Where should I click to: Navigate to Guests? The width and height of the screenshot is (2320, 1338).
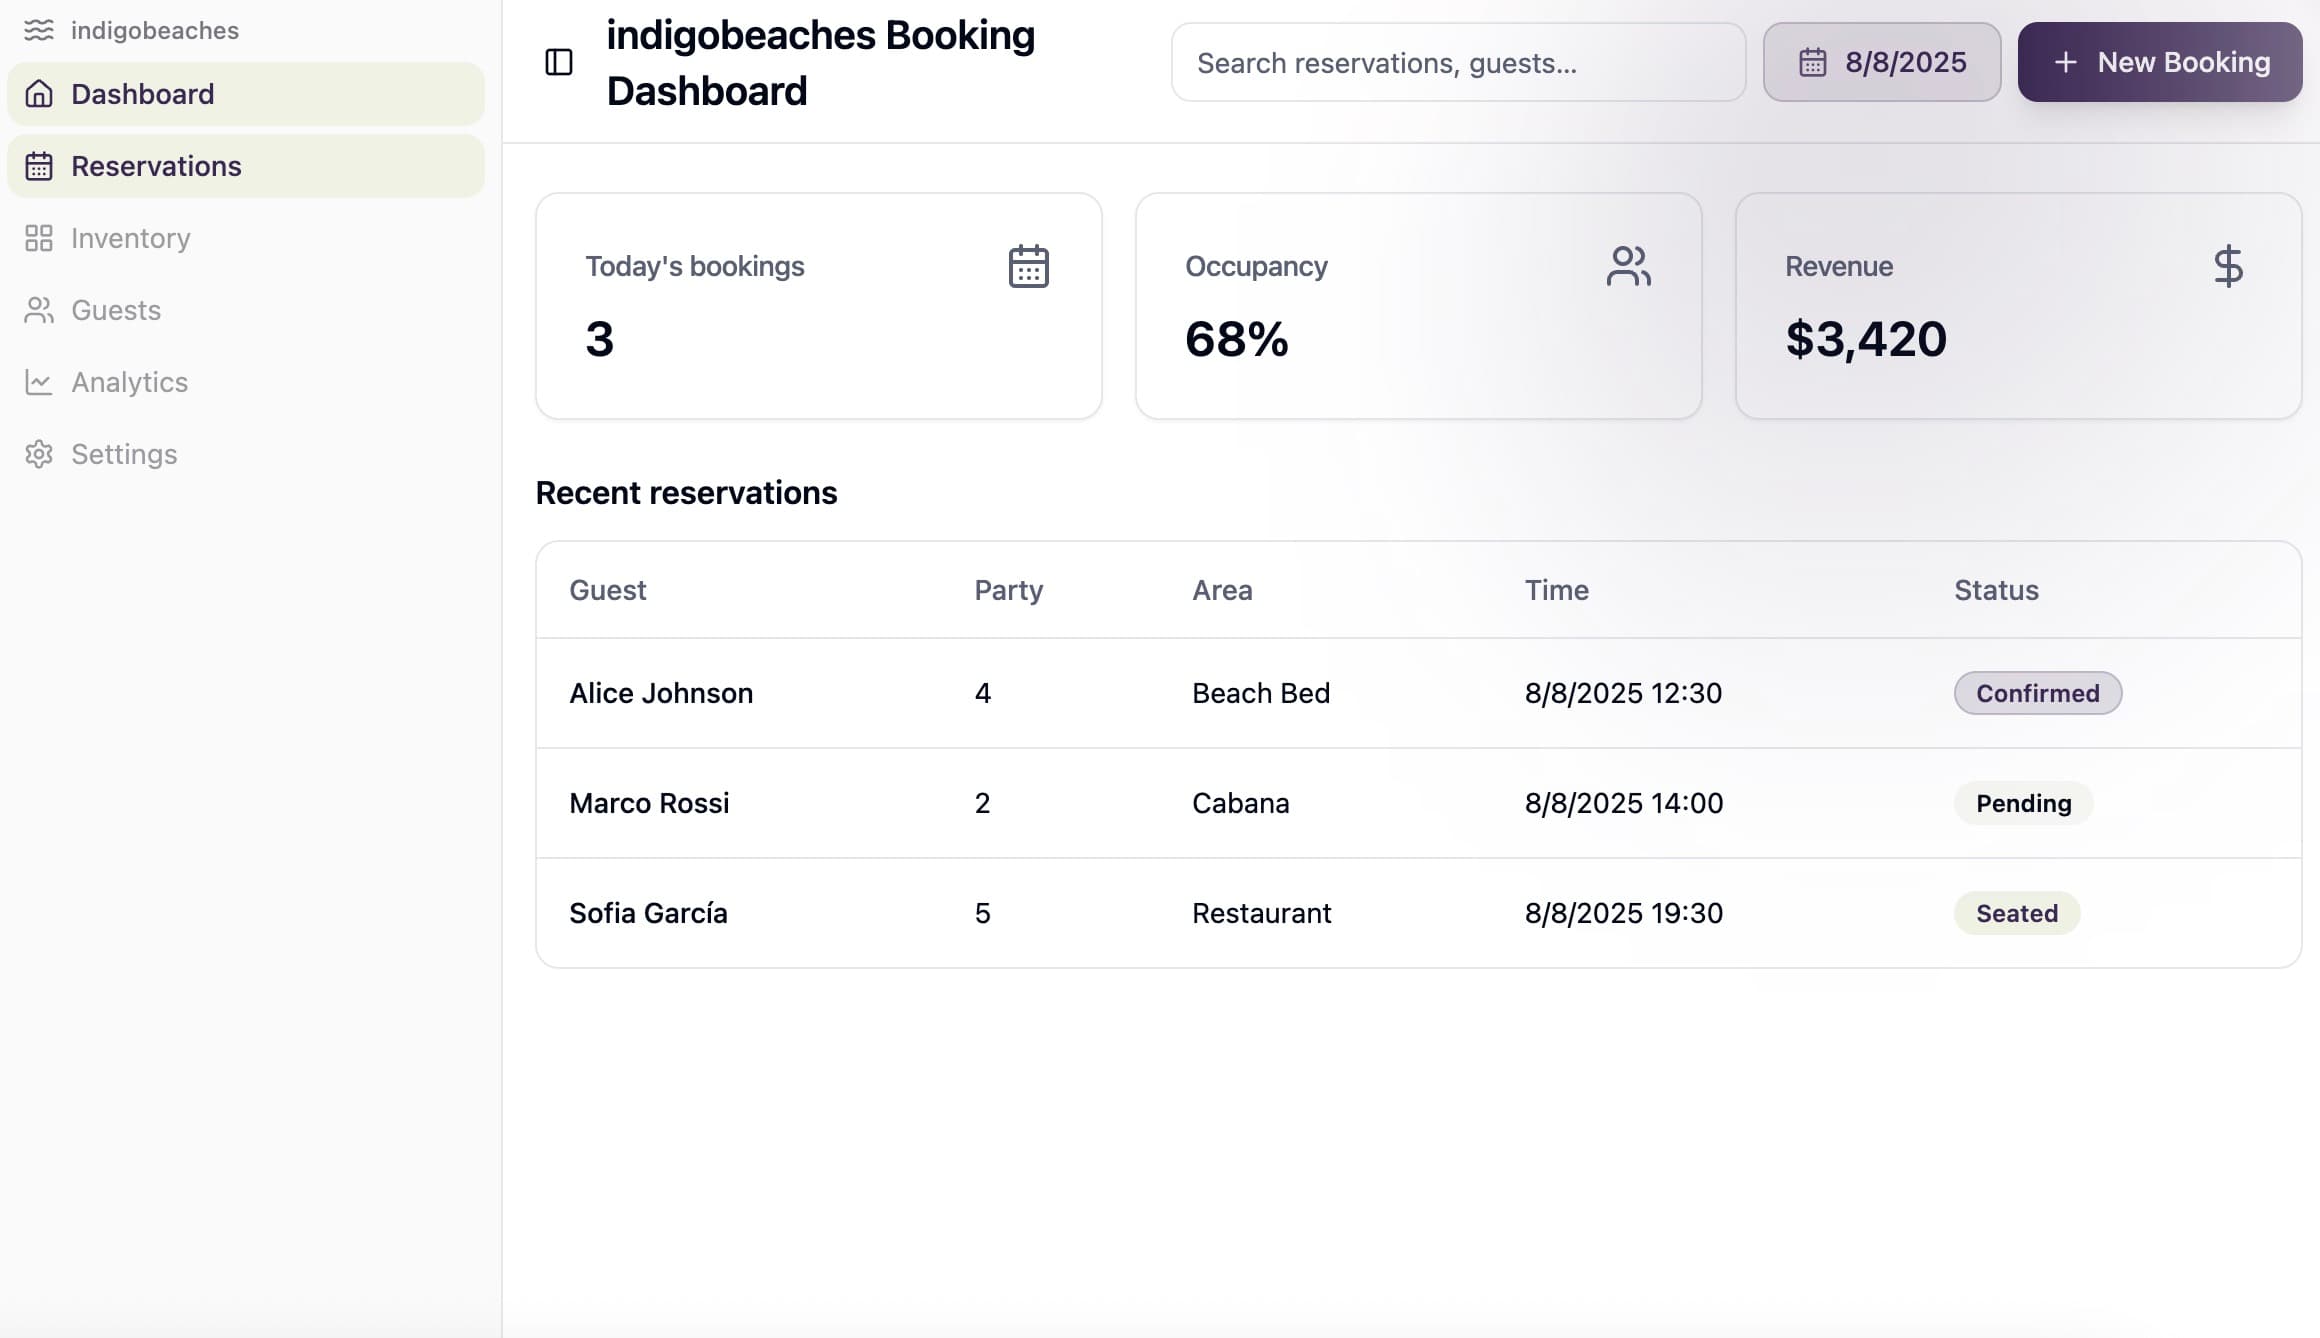tap(246, 310)
